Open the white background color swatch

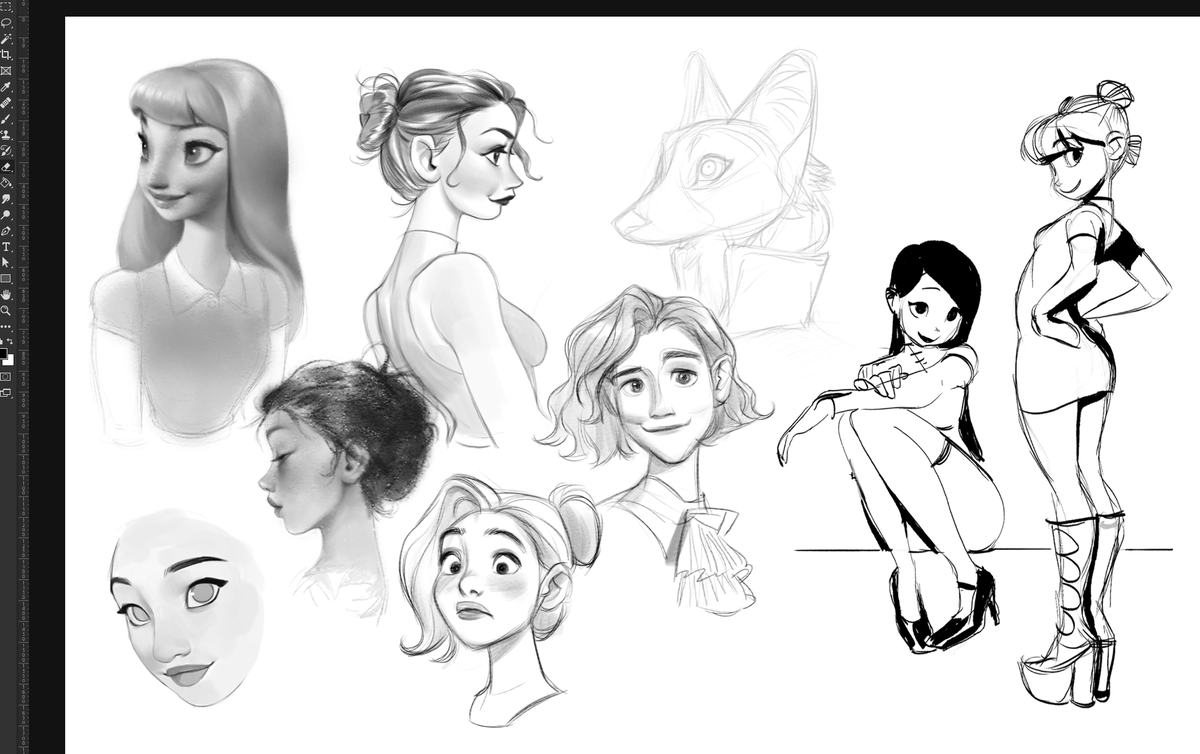click(11, 361)
